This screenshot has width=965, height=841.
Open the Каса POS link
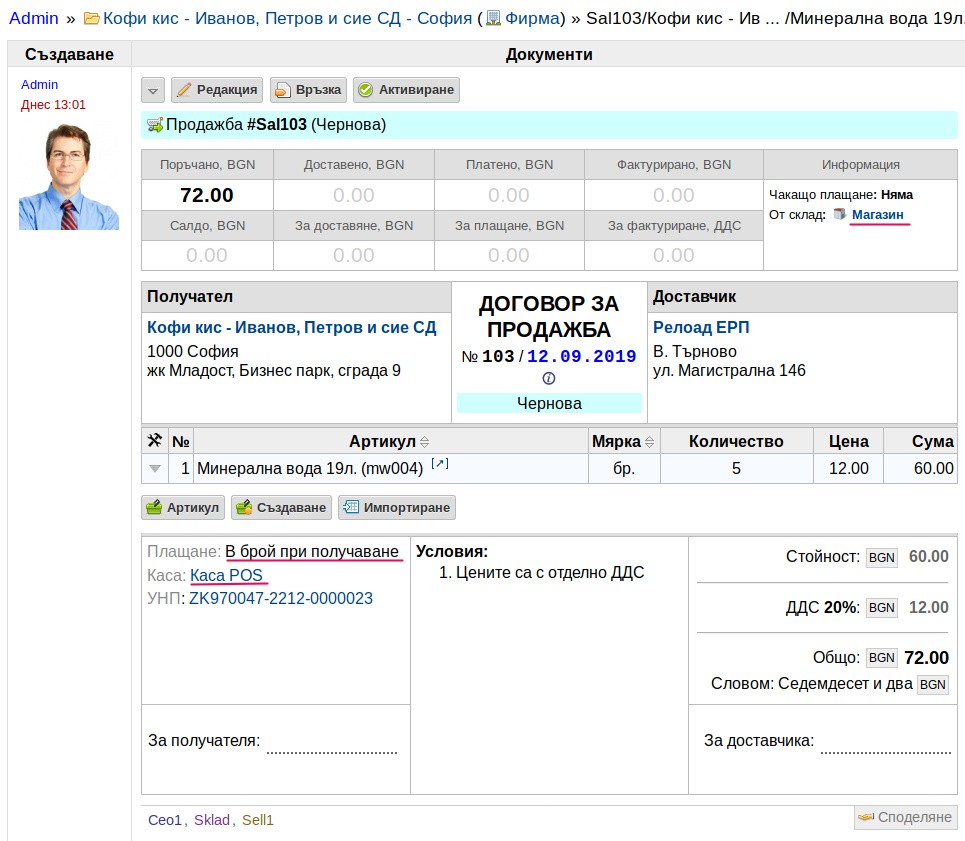pyautogui.click(x=226, y=575)
